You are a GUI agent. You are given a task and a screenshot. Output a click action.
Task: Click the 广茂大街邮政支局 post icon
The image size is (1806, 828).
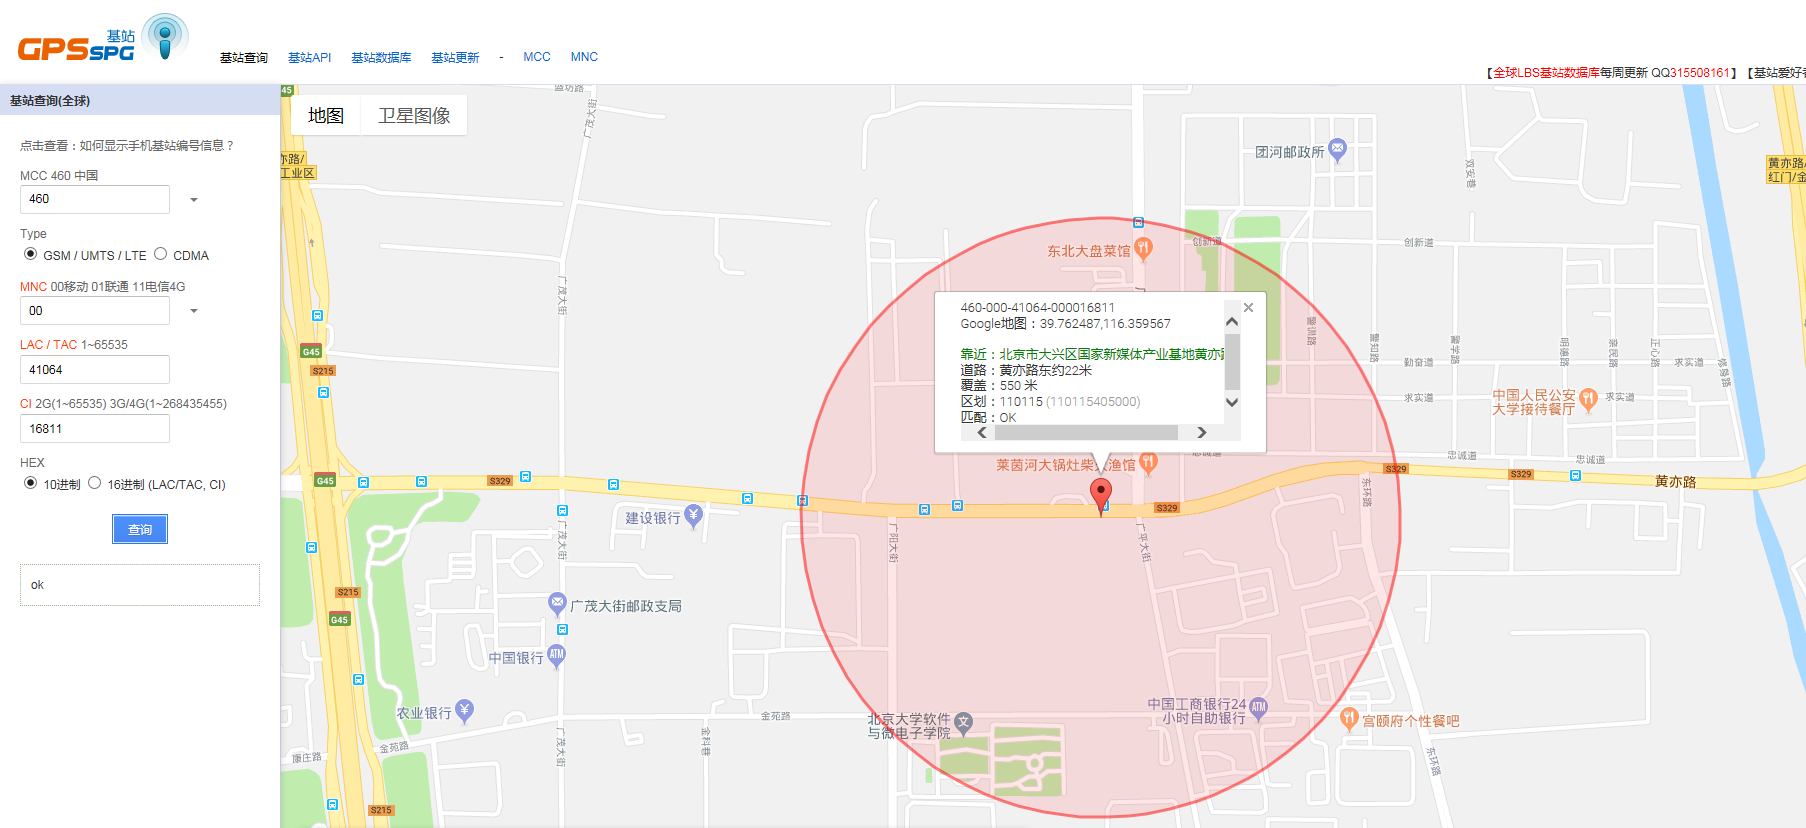click(558, 604)
